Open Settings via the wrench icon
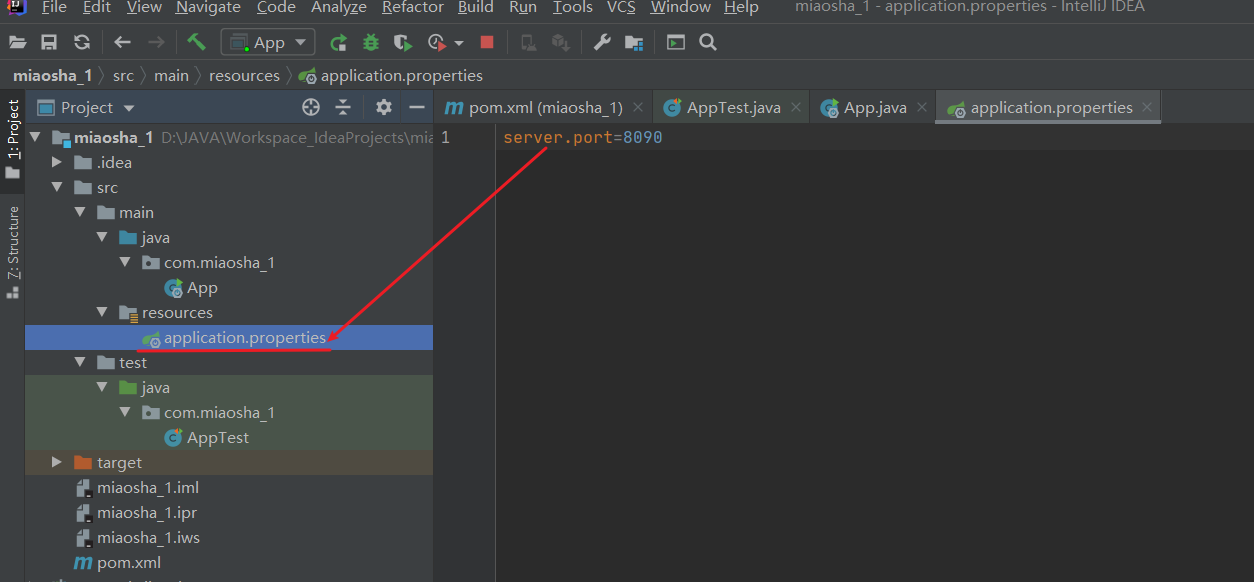Image resolution: width=1254 pixels, height=582 pixels. click(602, 42)
